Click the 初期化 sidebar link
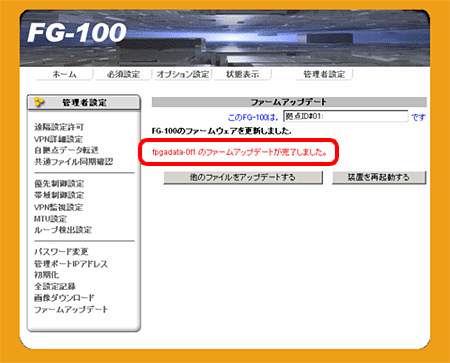The width and height of the screenshot is (450, 363). pos(46,275)
